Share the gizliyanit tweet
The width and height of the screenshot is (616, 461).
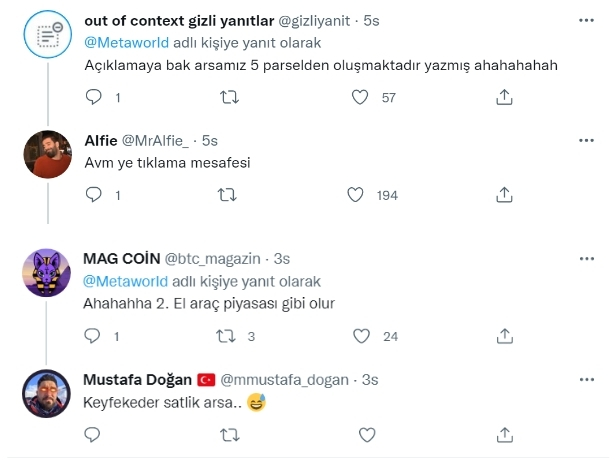pyautogui.click(x=505, y=98)
